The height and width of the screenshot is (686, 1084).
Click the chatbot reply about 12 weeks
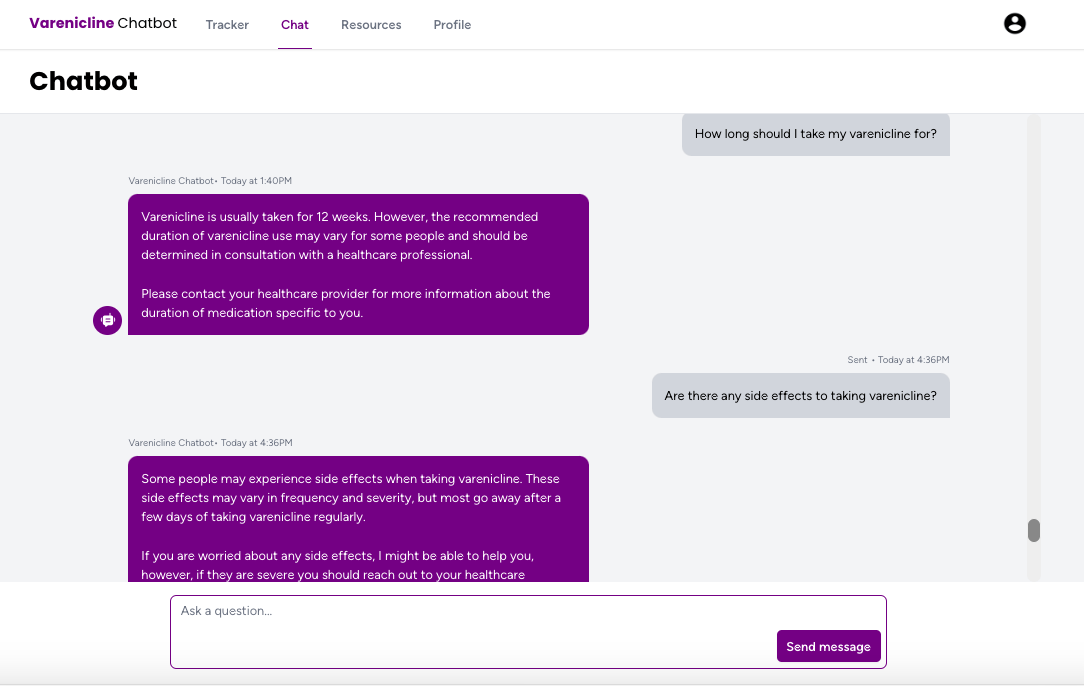pyautogui.click(x=358, y=264)
